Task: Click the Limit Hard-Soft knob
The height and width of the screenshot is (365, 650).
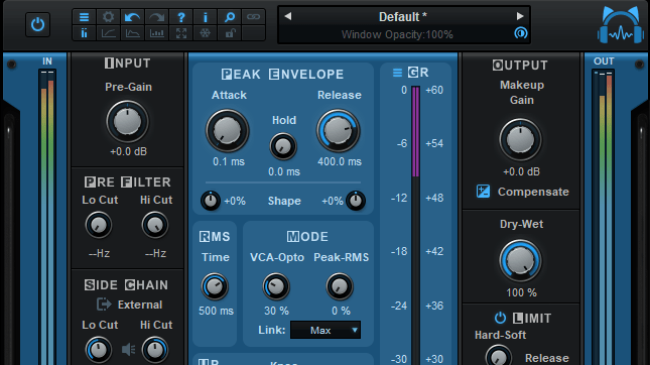Action: click(x=498, y=356)
